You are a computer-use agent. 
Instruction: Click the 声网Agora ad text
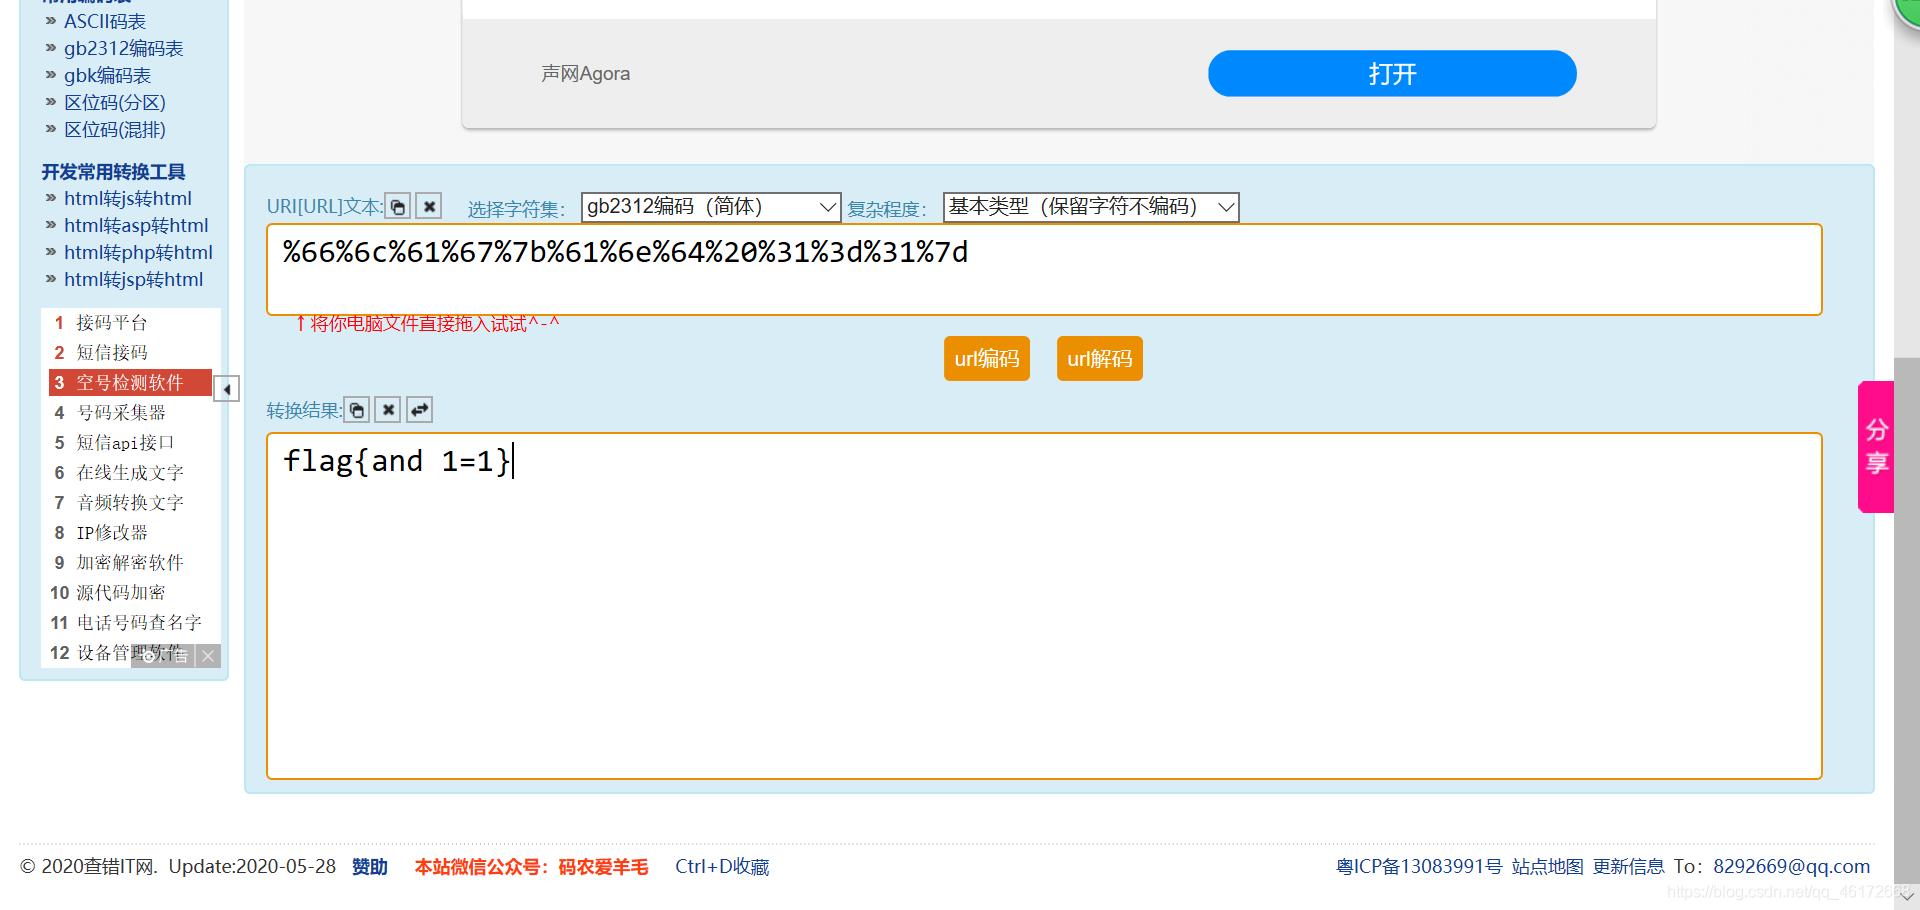click(x=586, y=74)
